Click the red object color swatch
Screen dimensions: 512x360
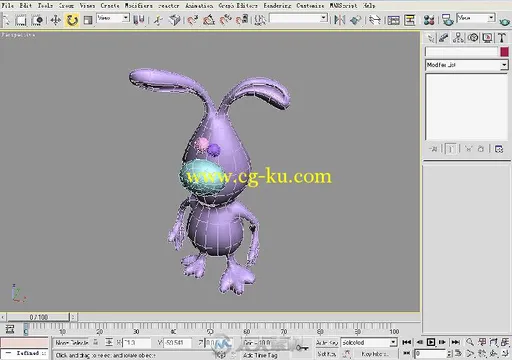click(504, 52)
